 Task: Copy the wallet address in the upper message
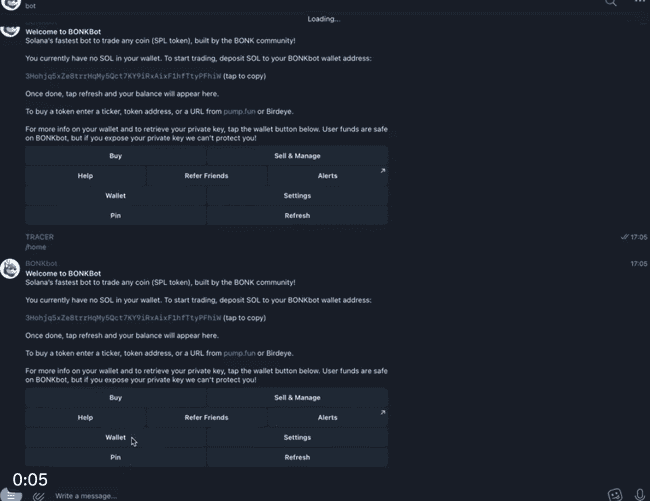tap(123, 76)
